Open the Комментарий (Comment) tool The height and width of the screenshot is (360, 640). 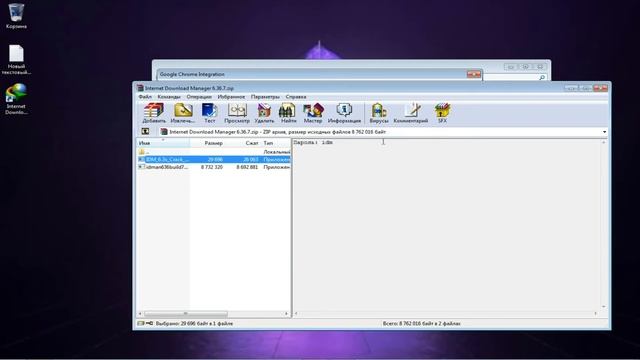[411, 113]
